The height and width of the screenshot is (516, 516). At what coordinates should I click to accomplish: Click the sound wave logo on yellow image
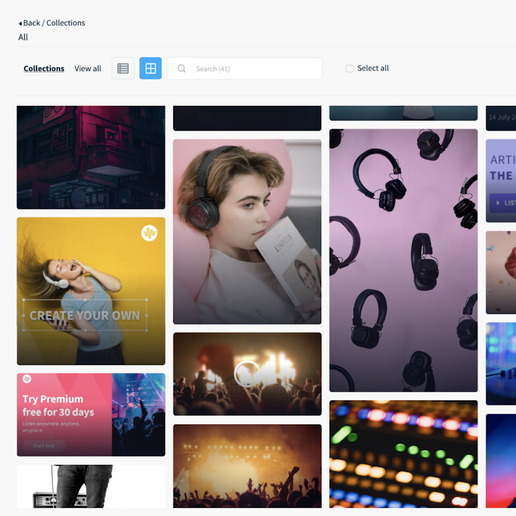coord(149,233)
